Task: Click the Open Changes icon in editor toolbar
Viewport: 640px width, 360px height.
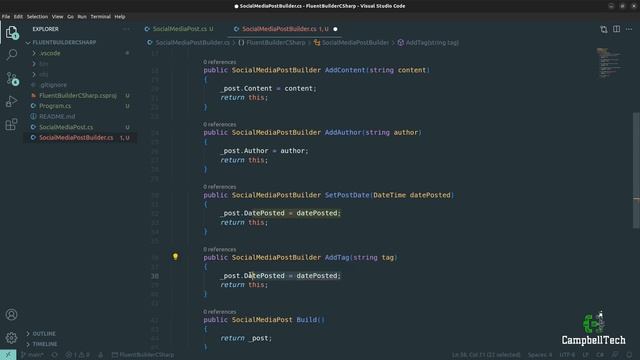Action: (604, 29)
